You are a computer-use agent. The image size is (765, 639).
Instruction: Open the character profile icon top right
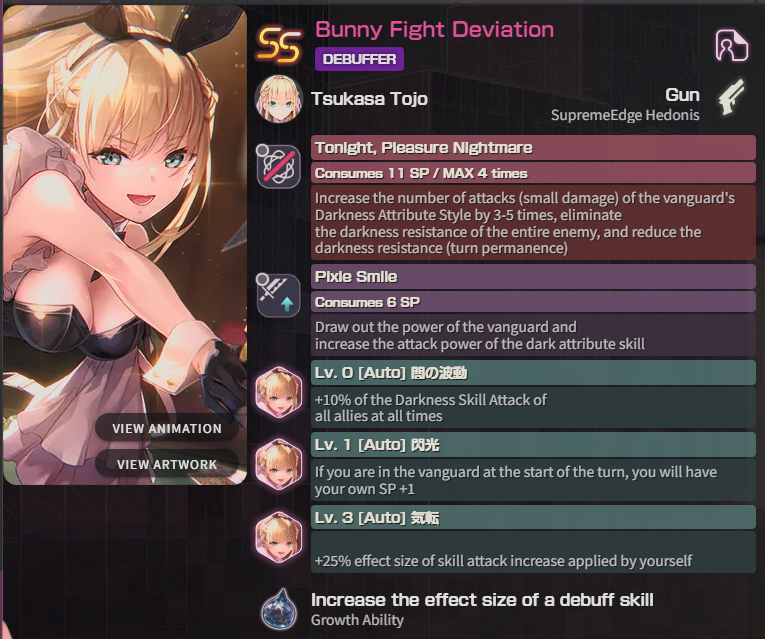[x=731, y=45]
